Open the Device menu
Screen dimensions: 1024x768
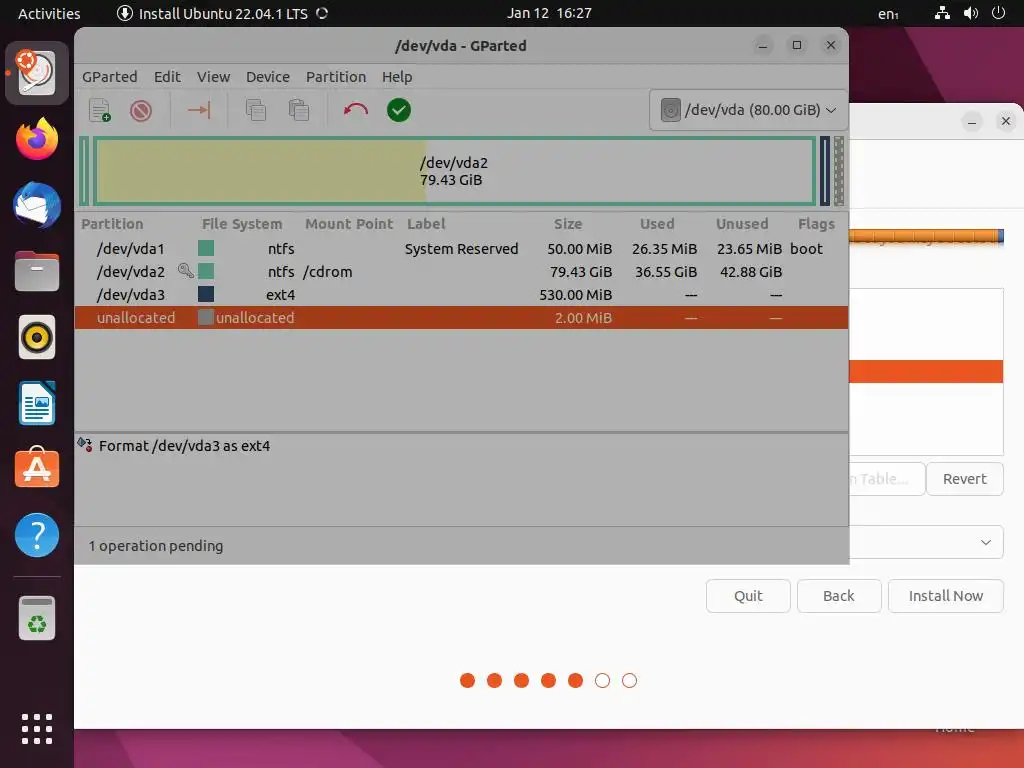tap(268, 76)
